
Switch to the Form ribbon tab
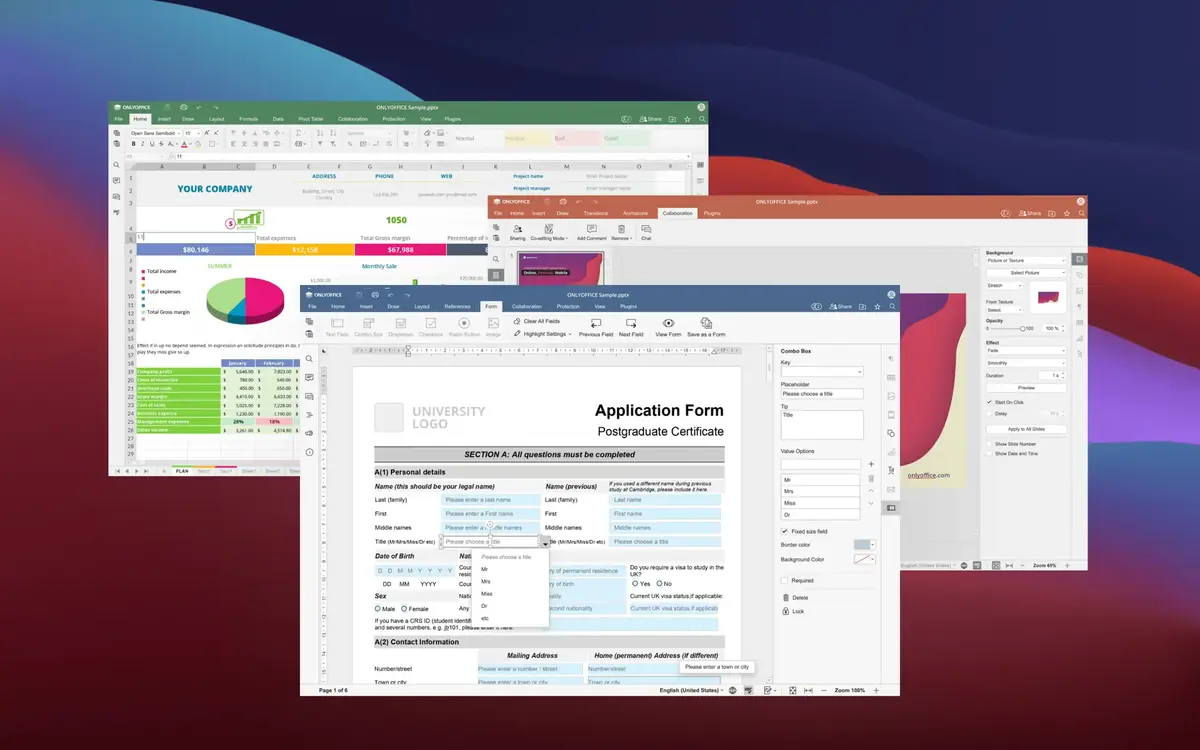coord(491,307)
